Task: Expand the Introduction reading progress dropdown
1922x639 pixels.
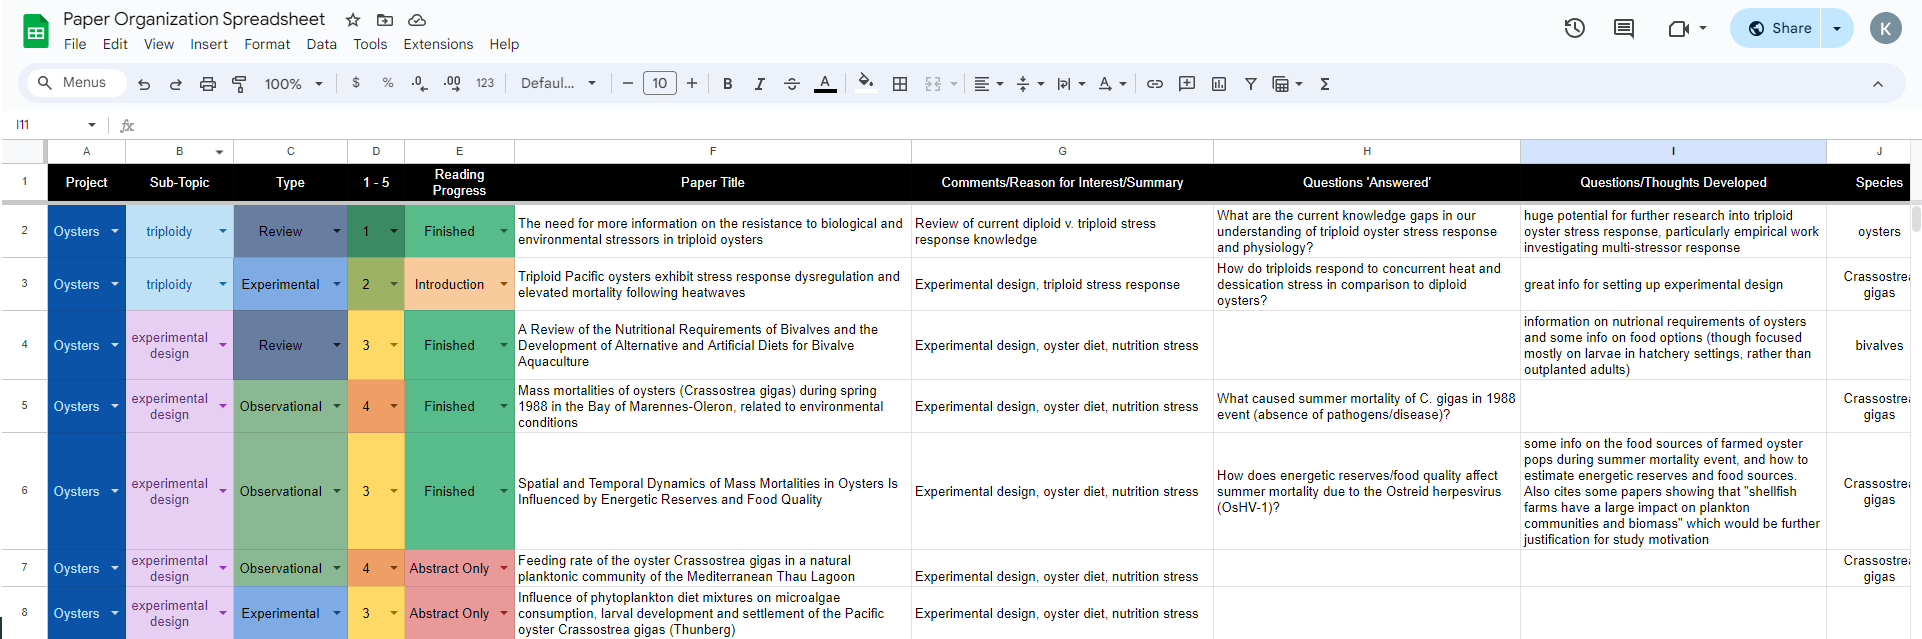Action: click(x=503, y=284)
